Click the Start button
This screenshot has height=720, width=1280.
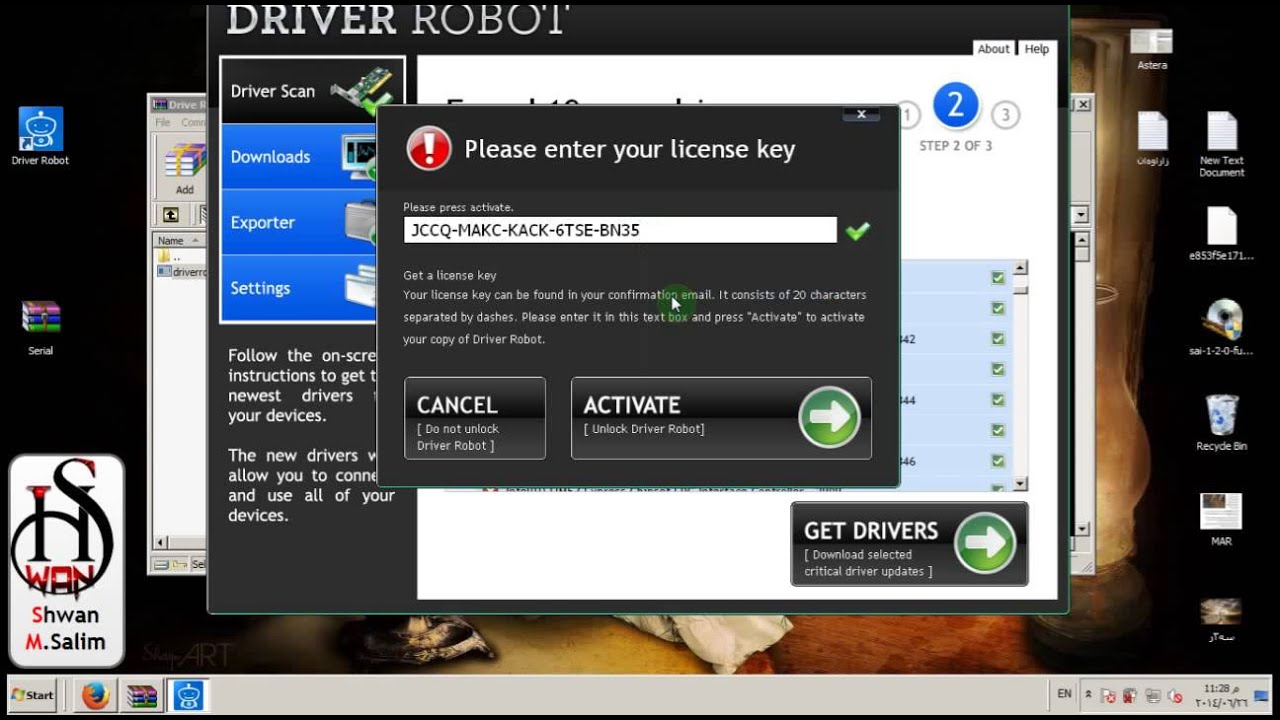[x=31, y=694]
